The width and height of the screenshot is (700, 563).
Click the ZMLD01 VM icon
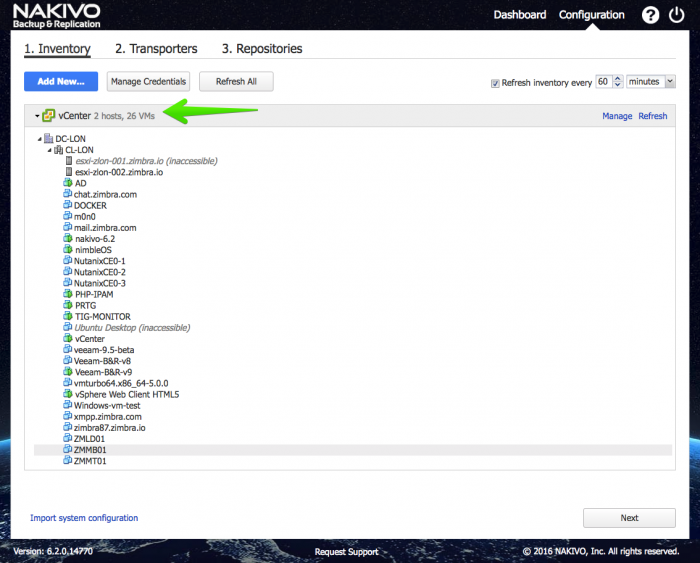coord(67,438)
